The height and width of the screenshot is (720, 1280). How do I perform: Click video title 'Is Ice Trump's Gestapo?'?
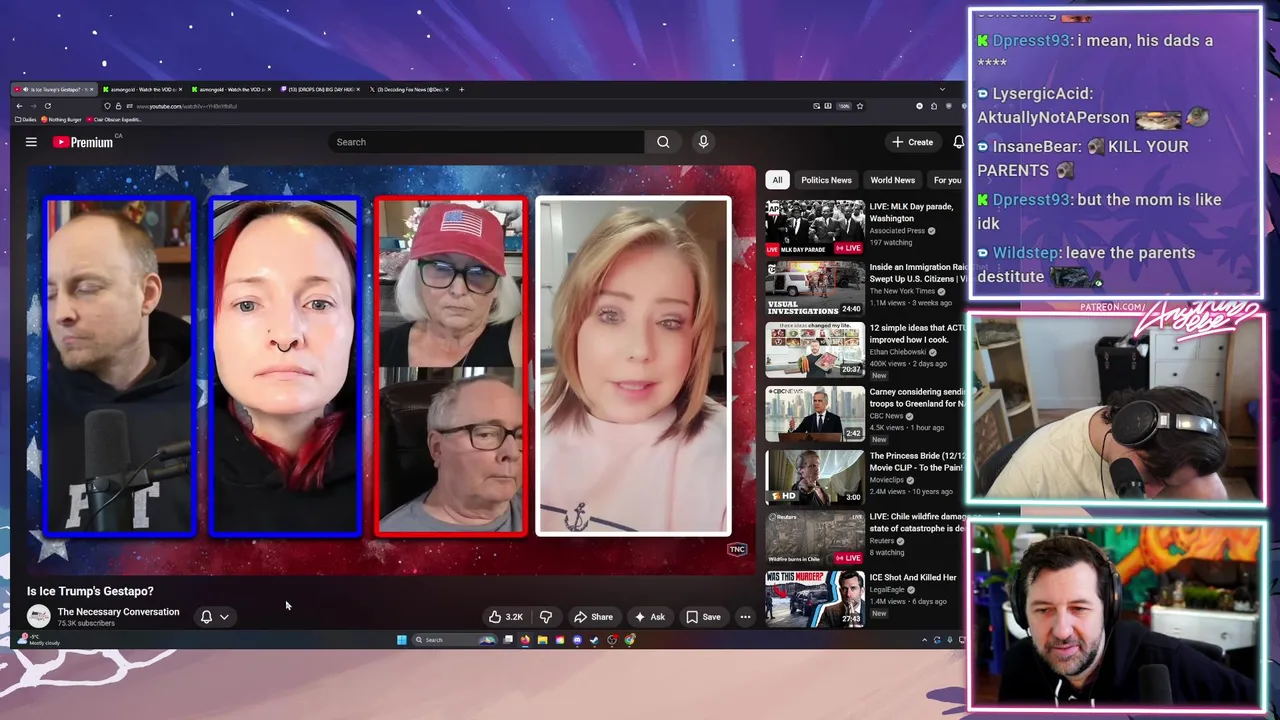pos(90,591)
